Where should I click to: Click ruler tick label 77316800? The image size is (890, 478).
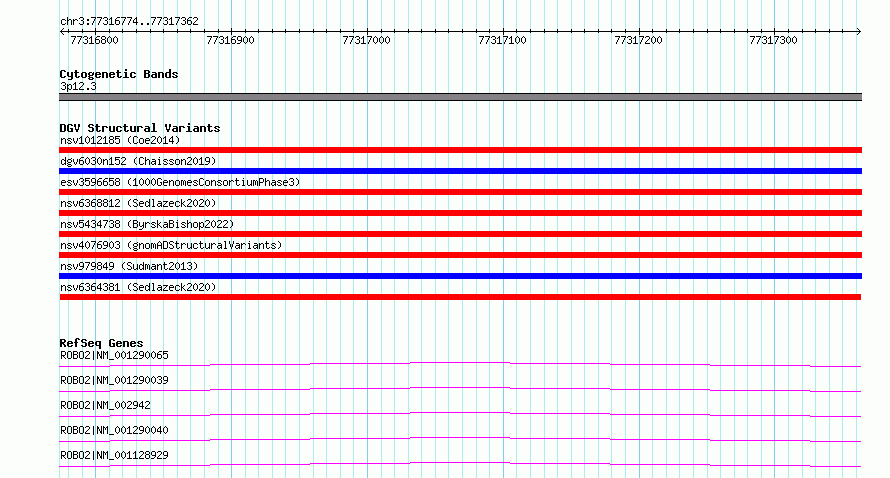(x=94, y=40)
